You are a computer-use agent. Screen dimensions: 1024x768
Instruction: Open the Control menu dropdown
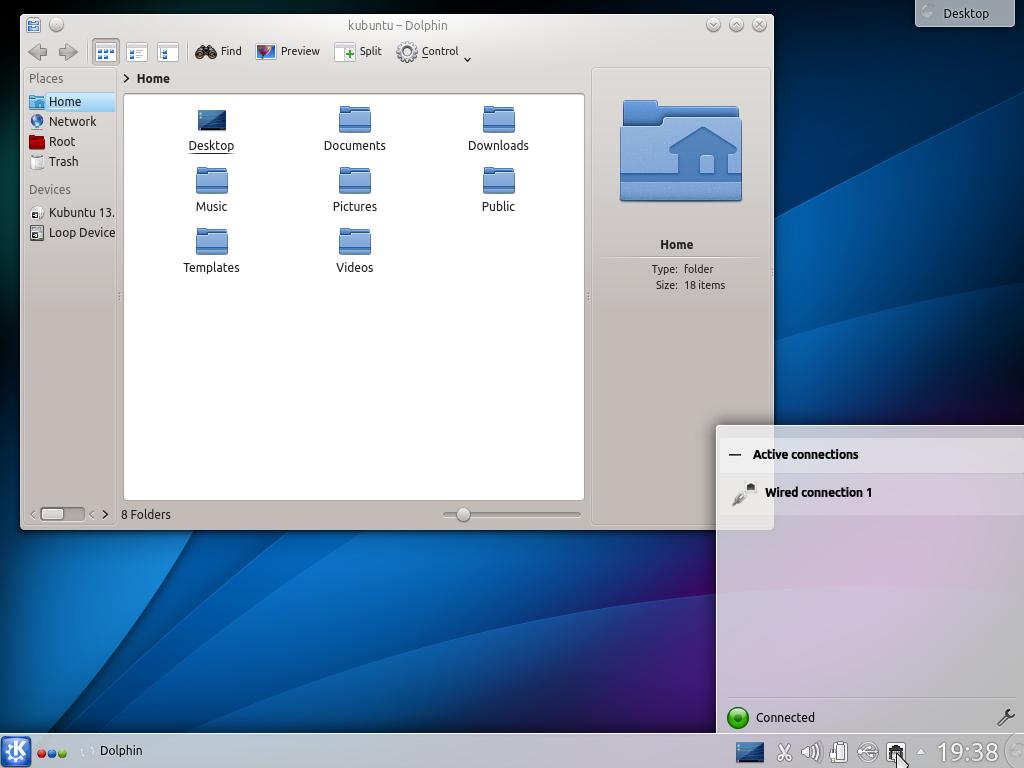point(432,51)
